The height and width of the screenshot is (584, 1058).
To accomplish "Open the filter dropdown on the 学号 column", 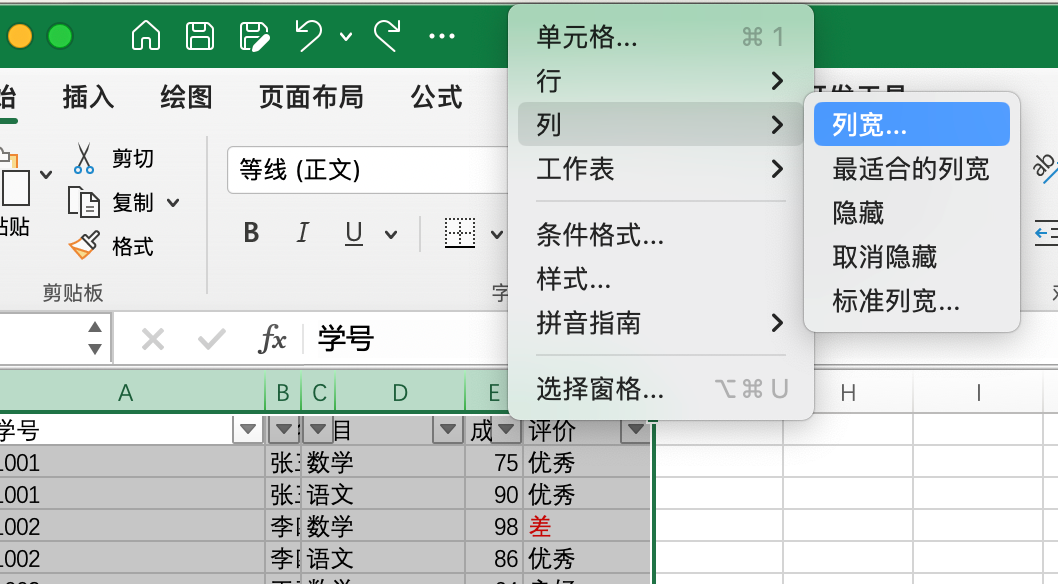I will click(x=246, y=428).
